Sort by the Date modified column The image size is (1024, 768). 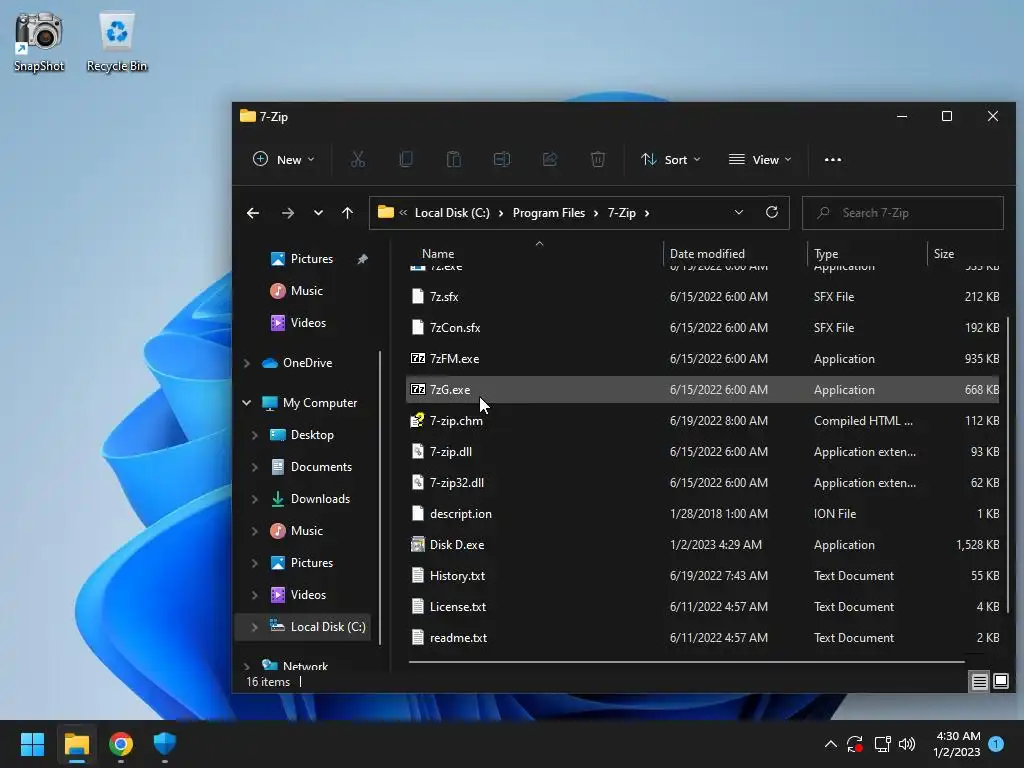(x=707, y=253)
